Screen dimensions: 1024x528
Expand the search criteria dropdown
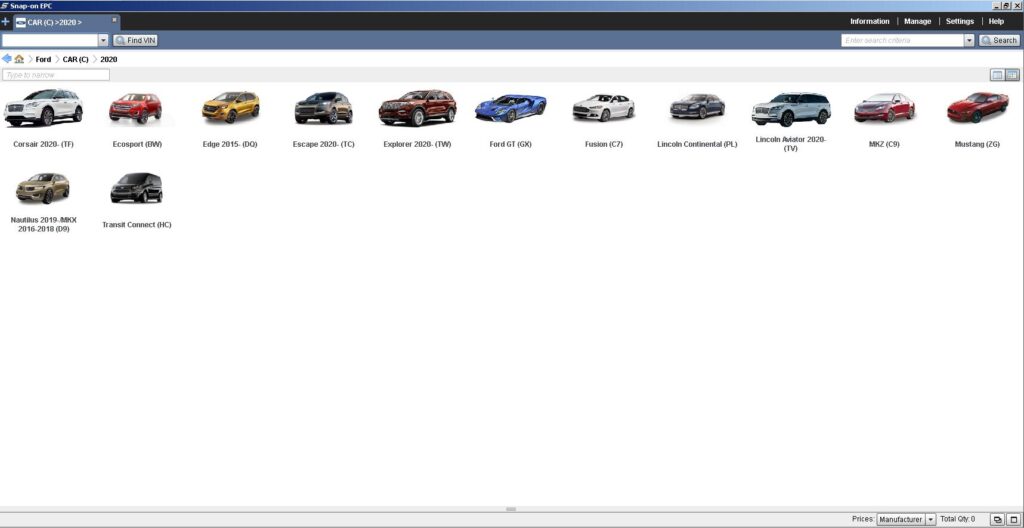click(968, 40)
